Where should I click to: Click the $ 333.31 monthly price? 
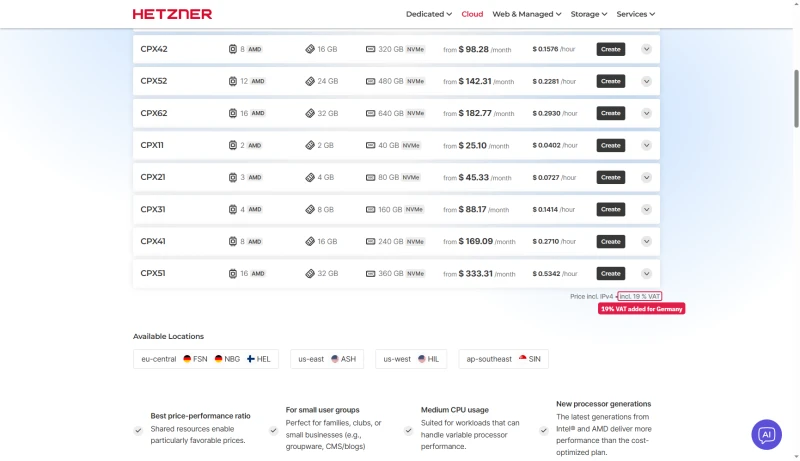pos(476,274)
